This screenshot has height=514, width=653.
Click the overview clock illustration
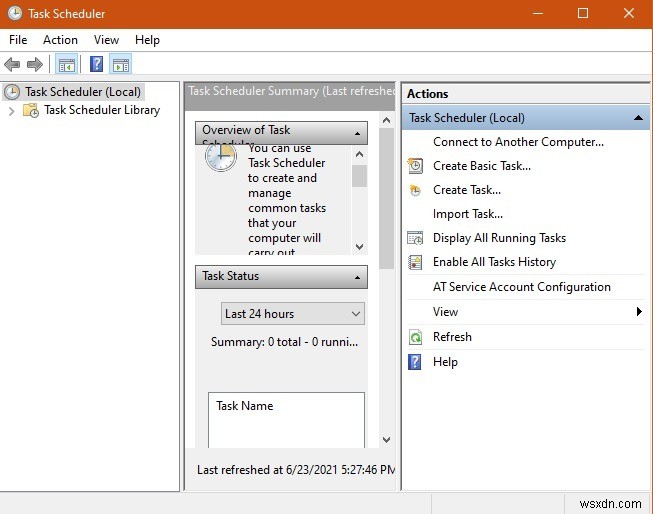click(221, 157)
